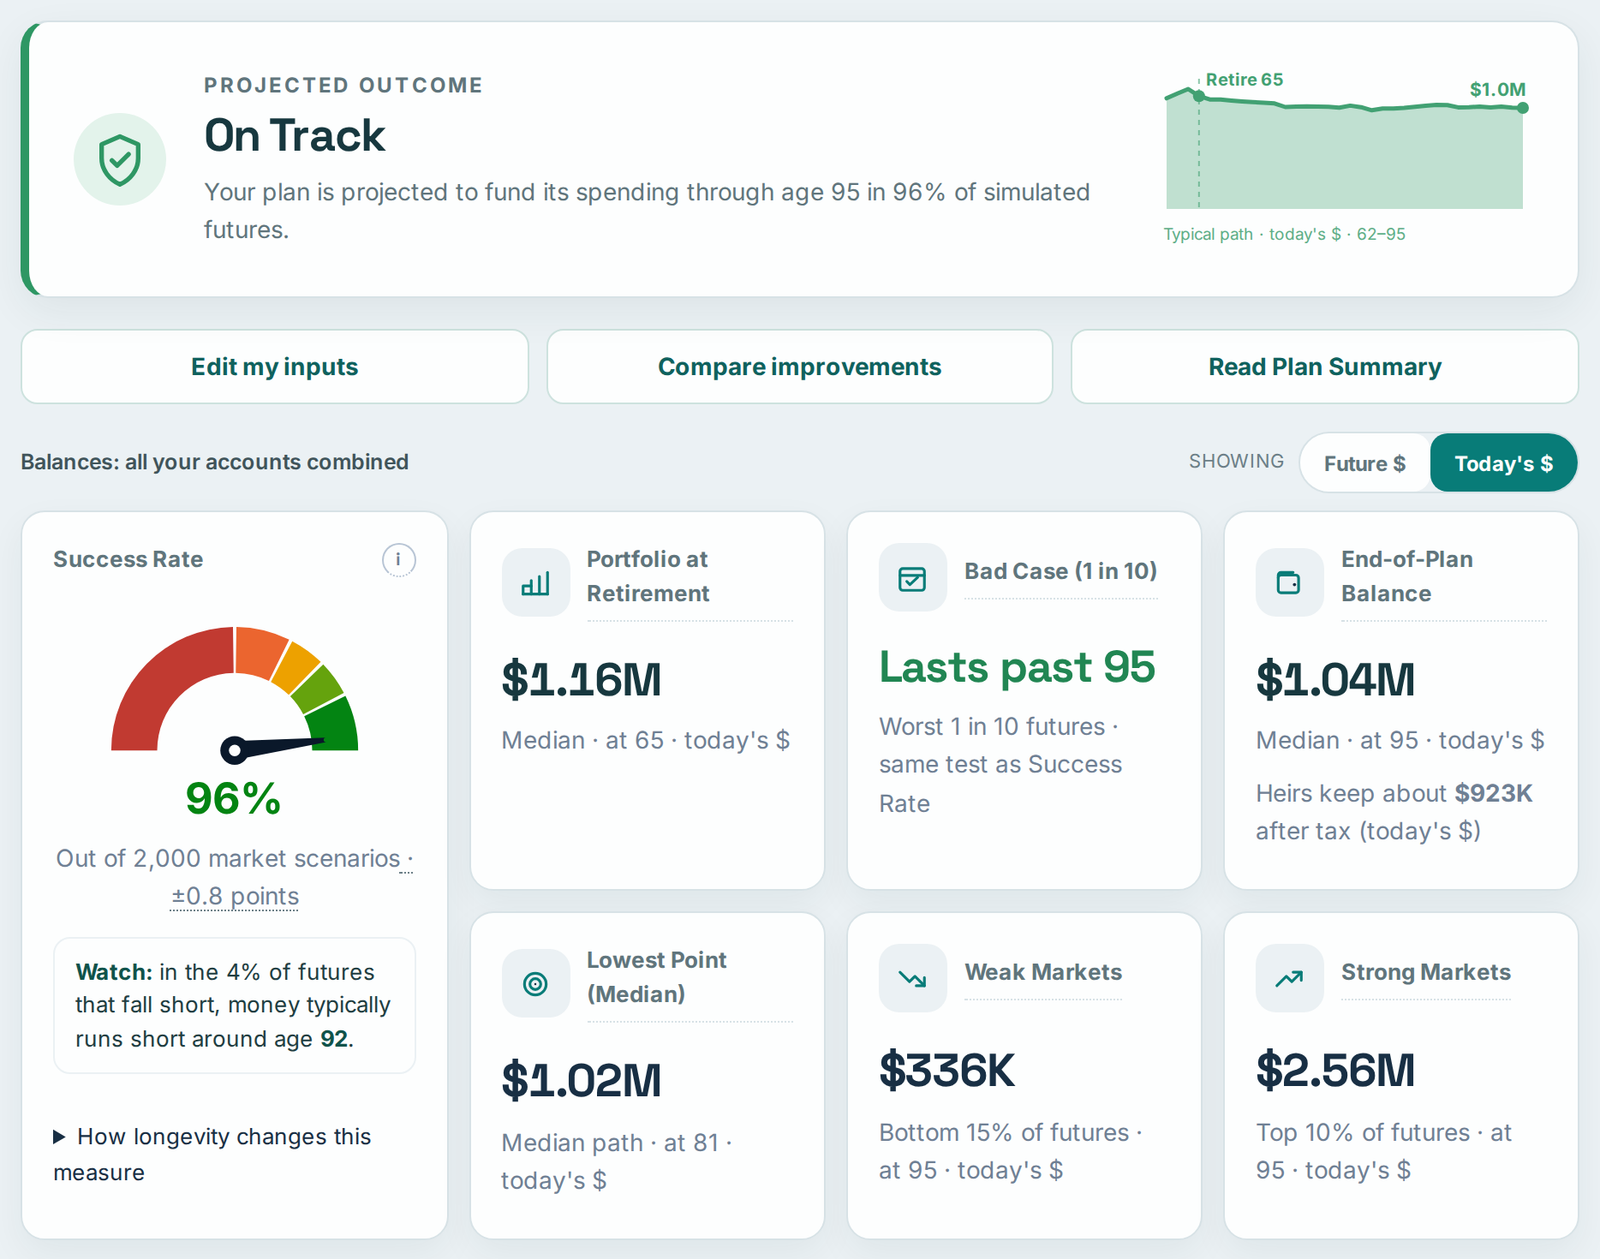Click the Retire 65 chart marker
1600x1259 pixels.
tap(1199, 96)
